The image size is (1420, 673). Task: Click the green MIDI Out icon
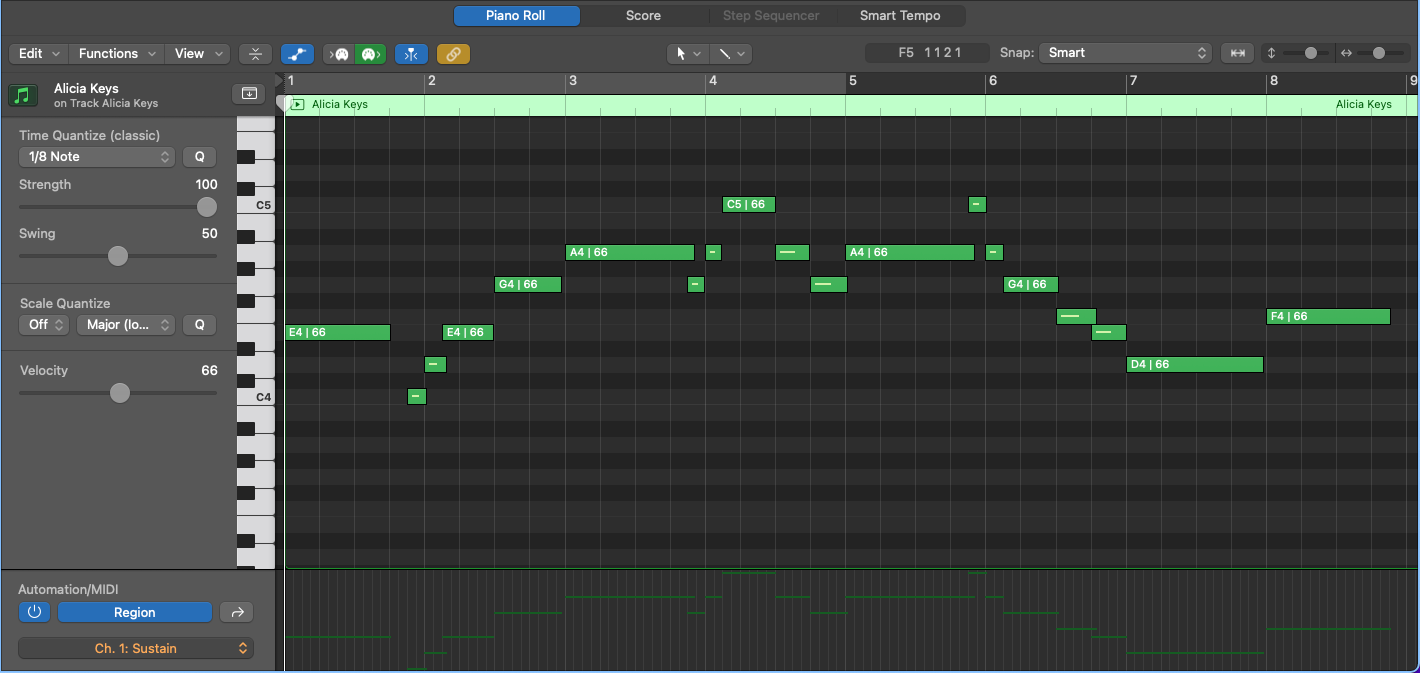(x=370, y=53)
